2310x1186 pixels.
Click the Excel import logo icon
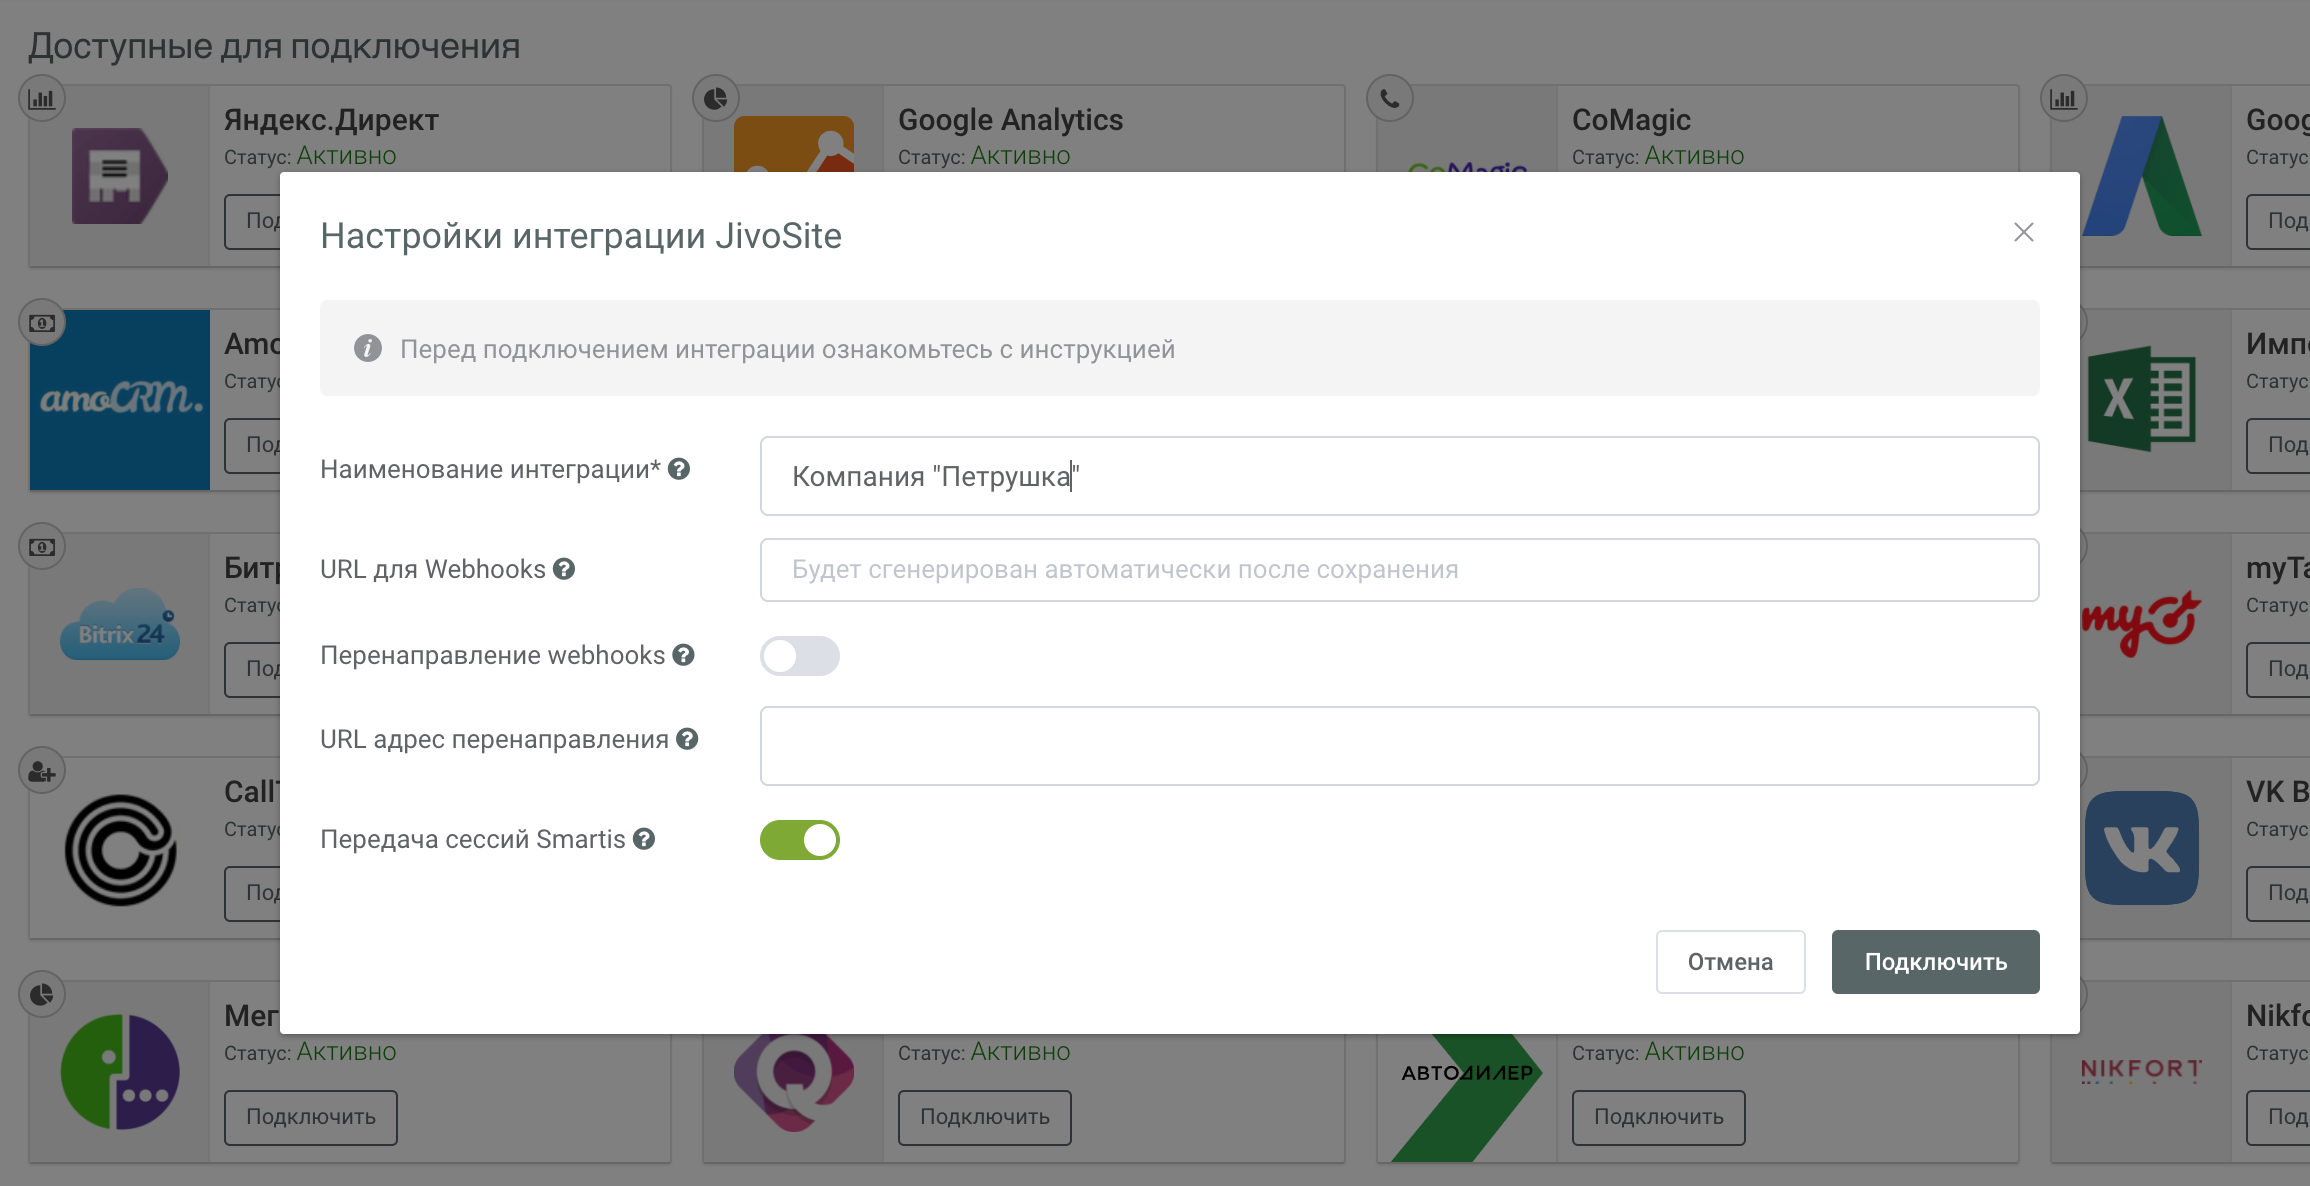2141,400
